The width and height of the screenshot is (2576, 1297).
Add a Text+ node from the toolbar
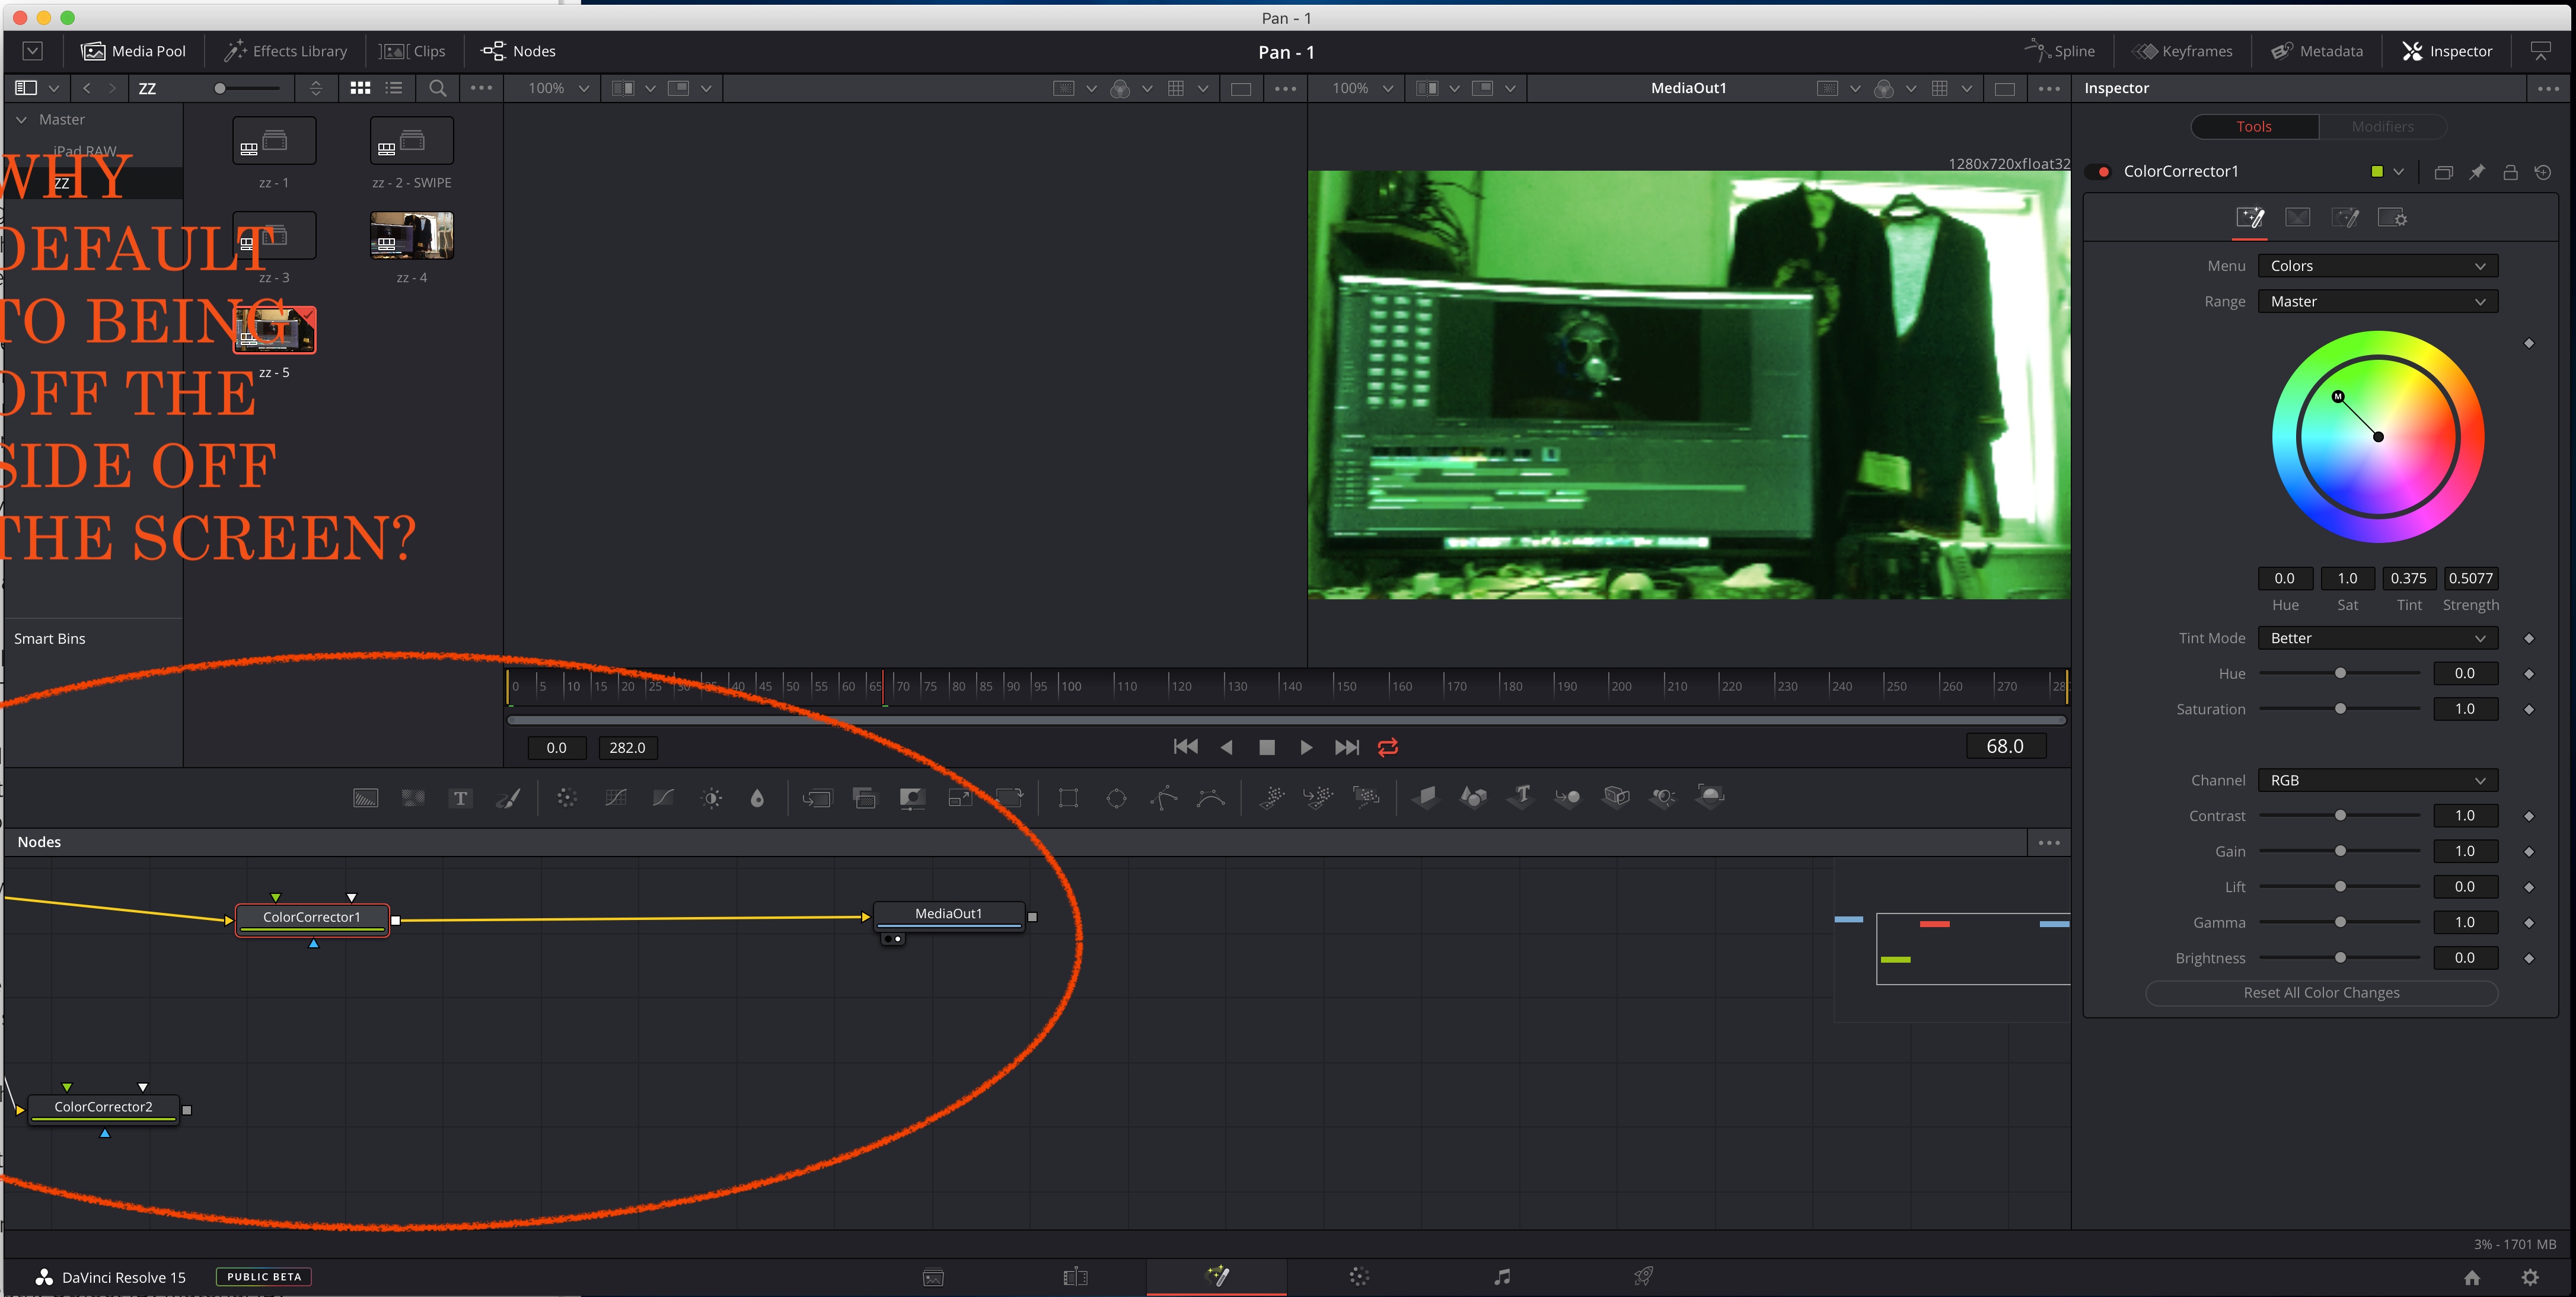coord(460,797)
